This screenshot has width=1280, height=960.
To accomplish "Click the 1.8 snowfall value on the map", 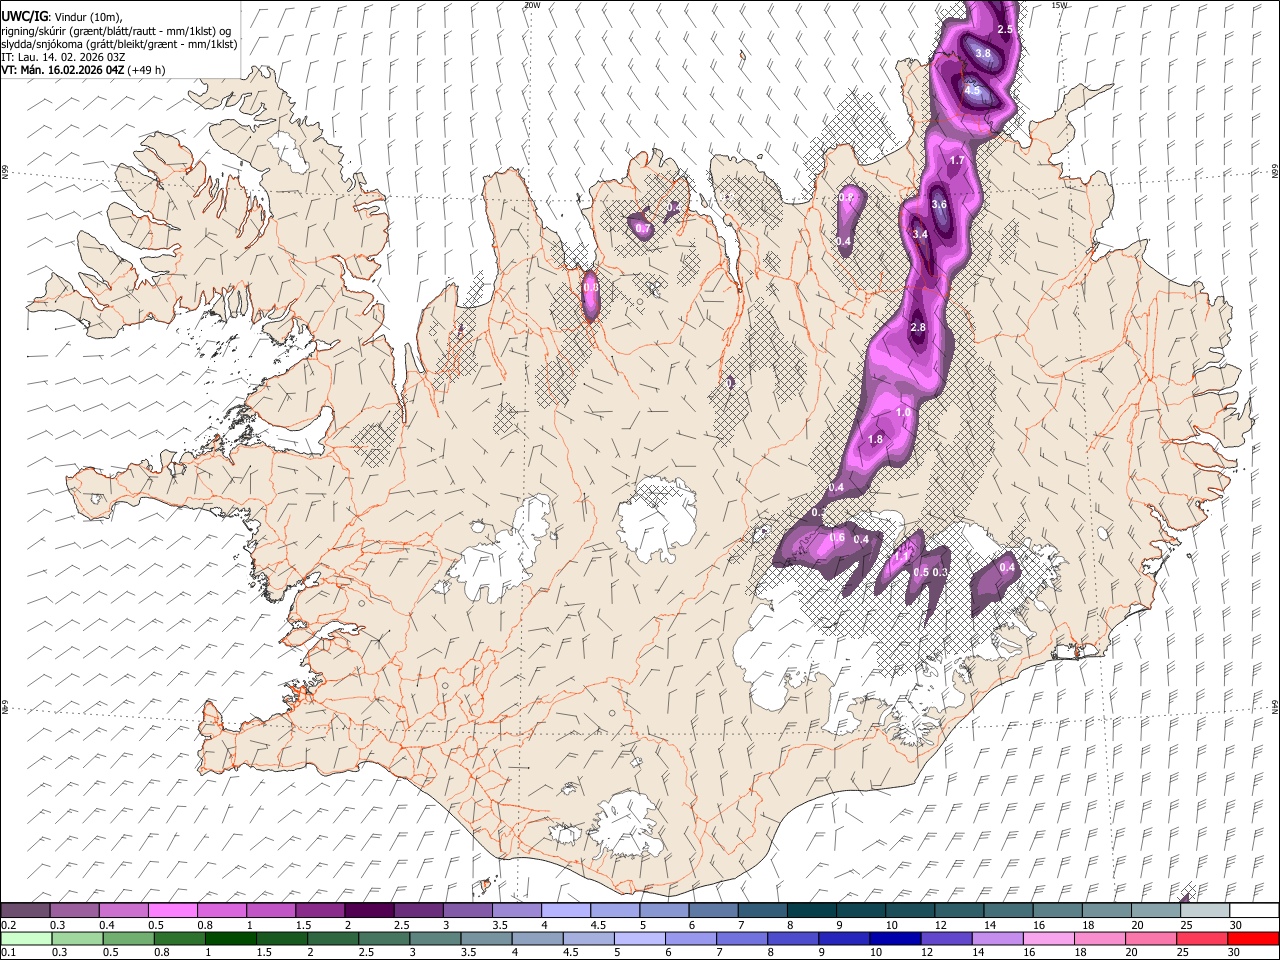I will 875,439.
